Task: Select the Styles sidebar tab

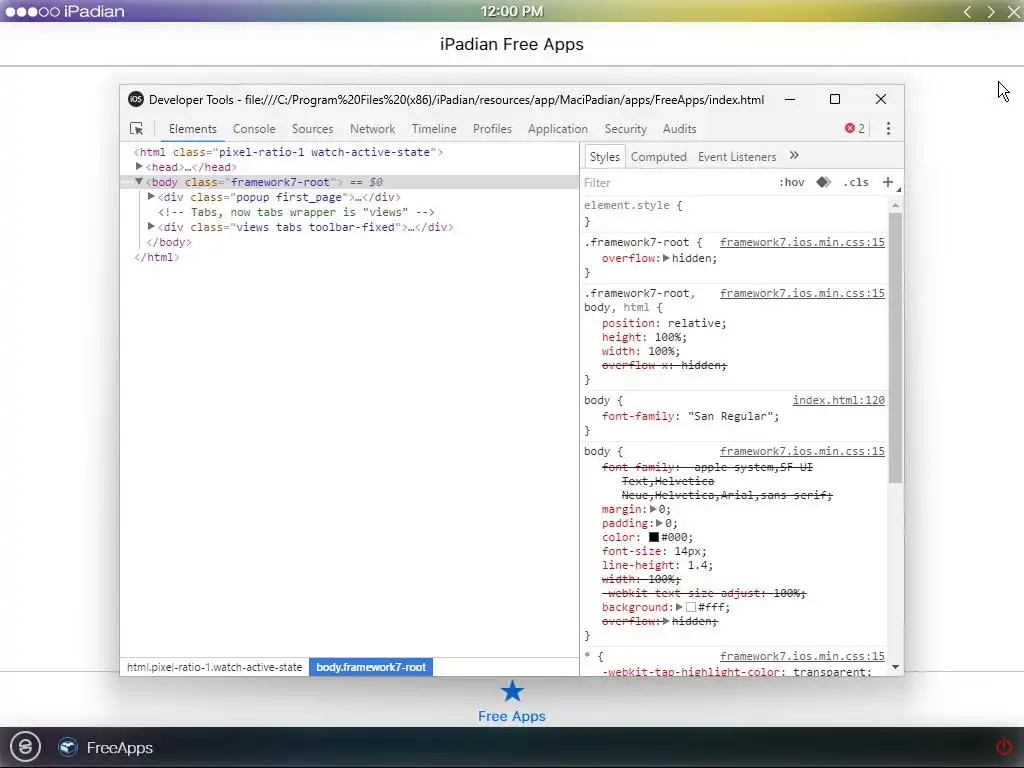Action: (x=604, y=157)
